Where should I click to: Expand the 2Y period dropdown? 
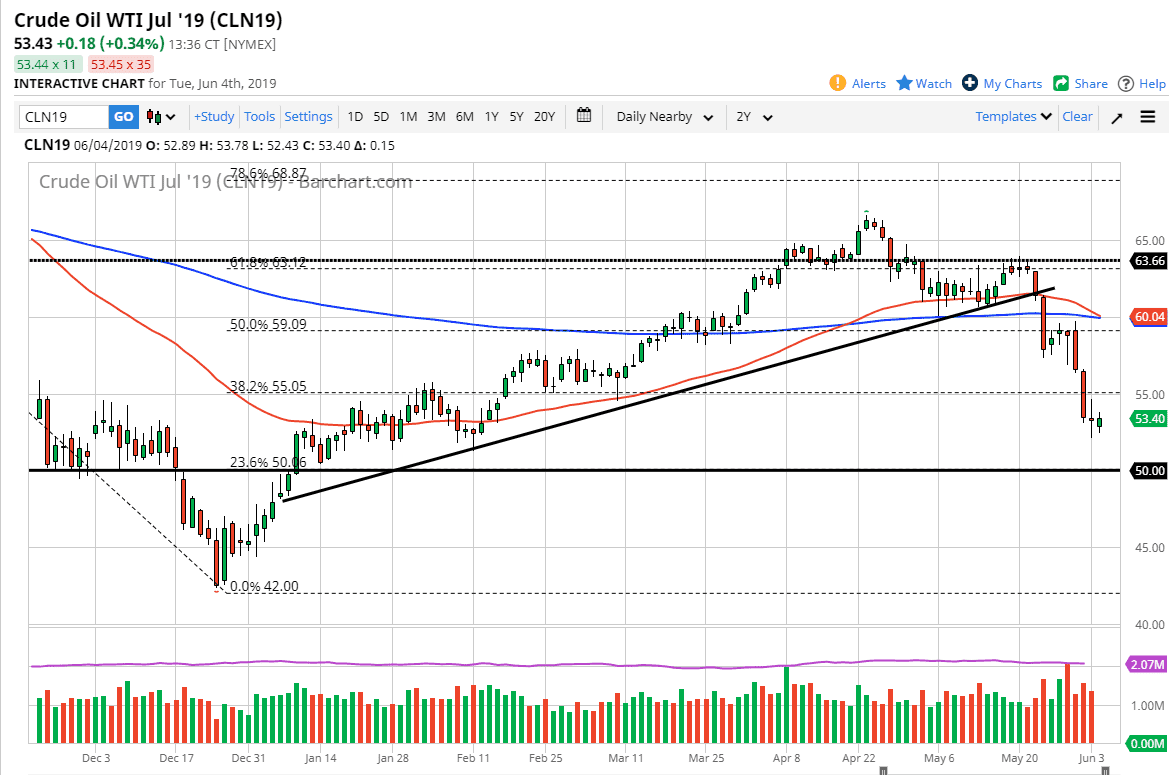click(x=754, y=117)
